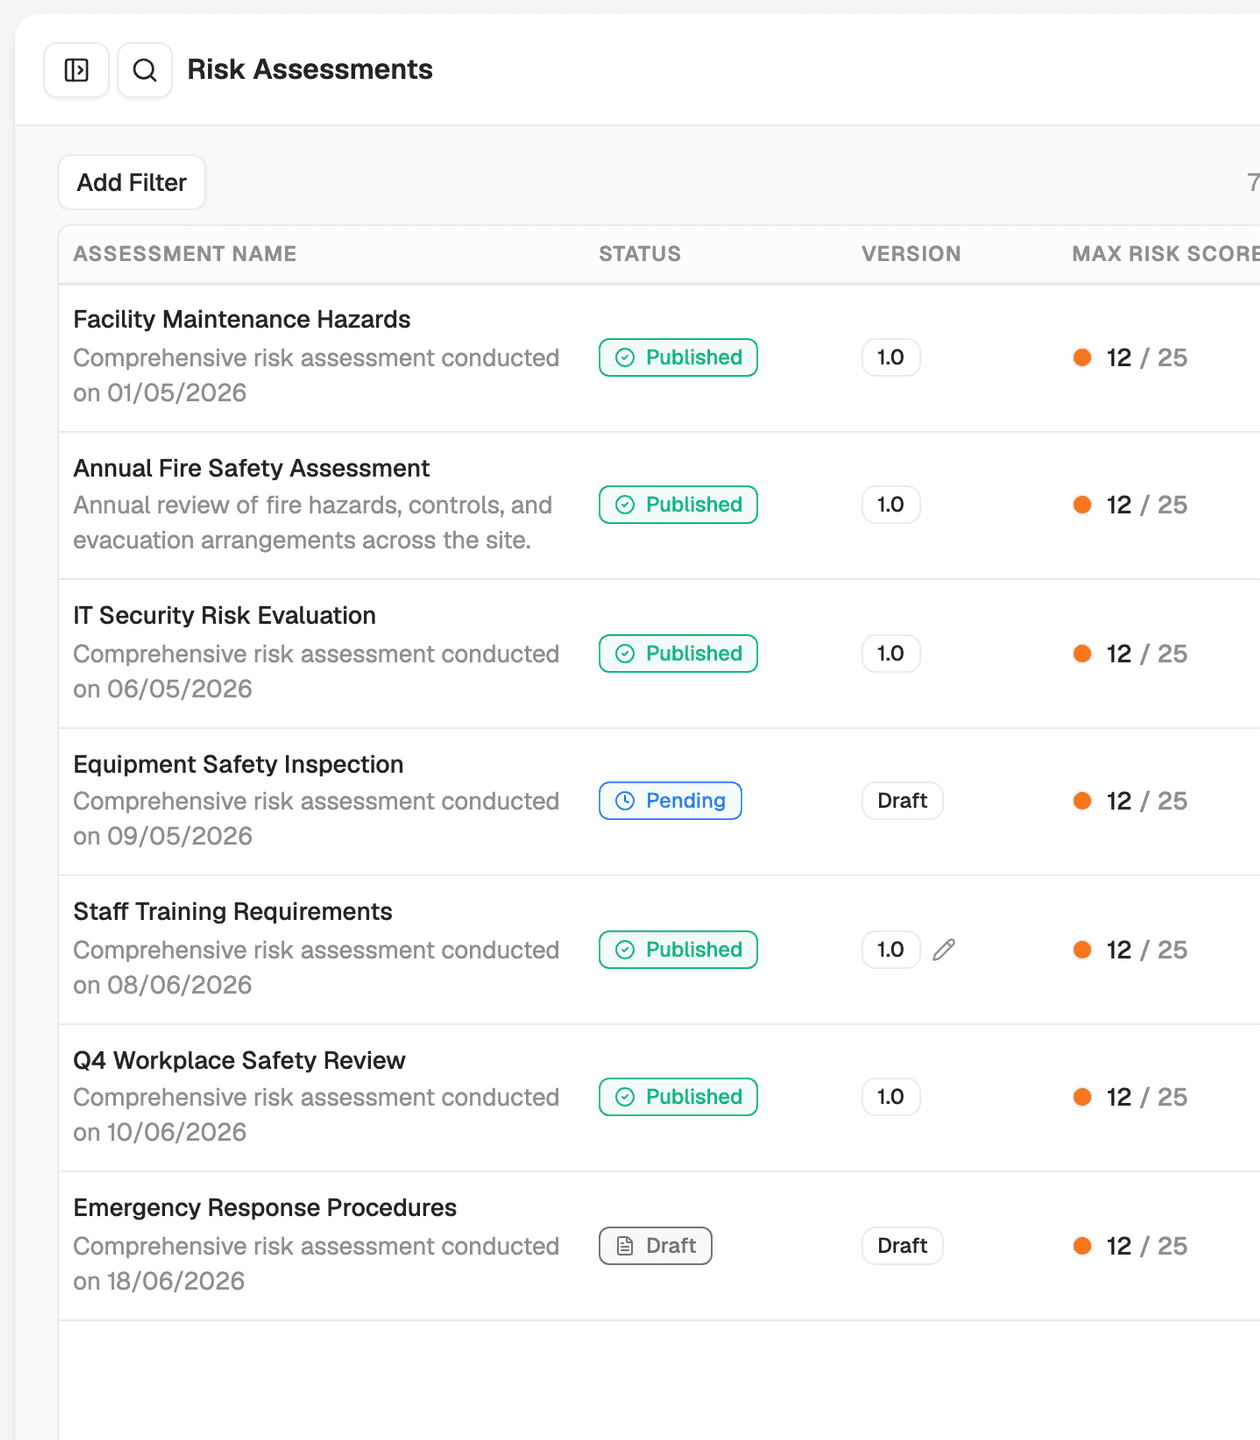The height and width of the screenshot is (1440, 1260).
Task: Click 12 / 25 score for Equipment Safety
Action: point(1130,801)
